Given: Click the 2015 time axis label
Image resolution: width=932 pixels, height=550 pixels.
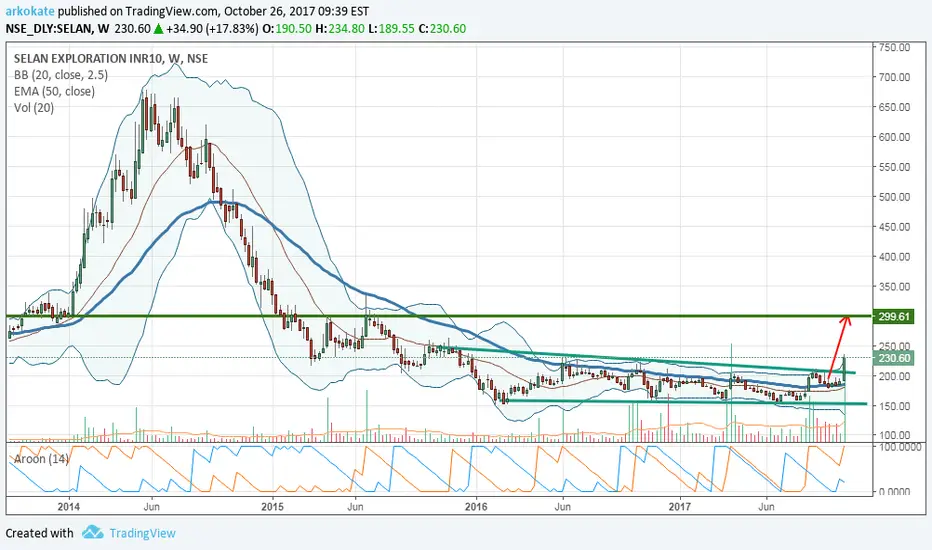Looking at the screenshot, I should (x=273, y=507).
